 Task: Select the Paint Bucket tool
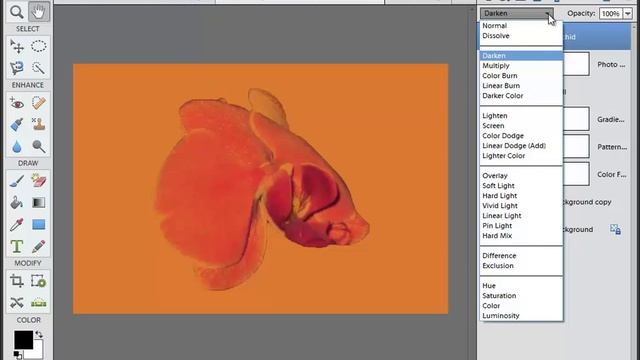[17, 202]
